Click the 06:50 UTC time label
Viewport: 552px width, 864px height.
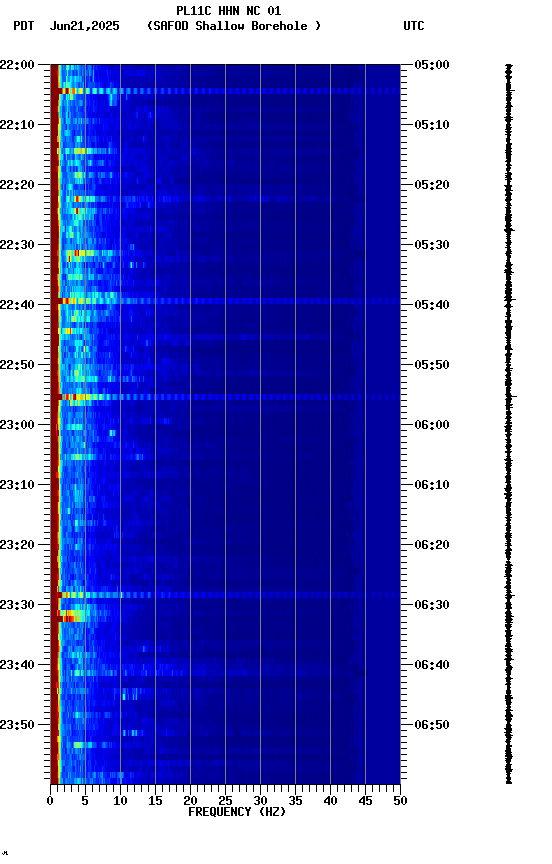[432, 725]
